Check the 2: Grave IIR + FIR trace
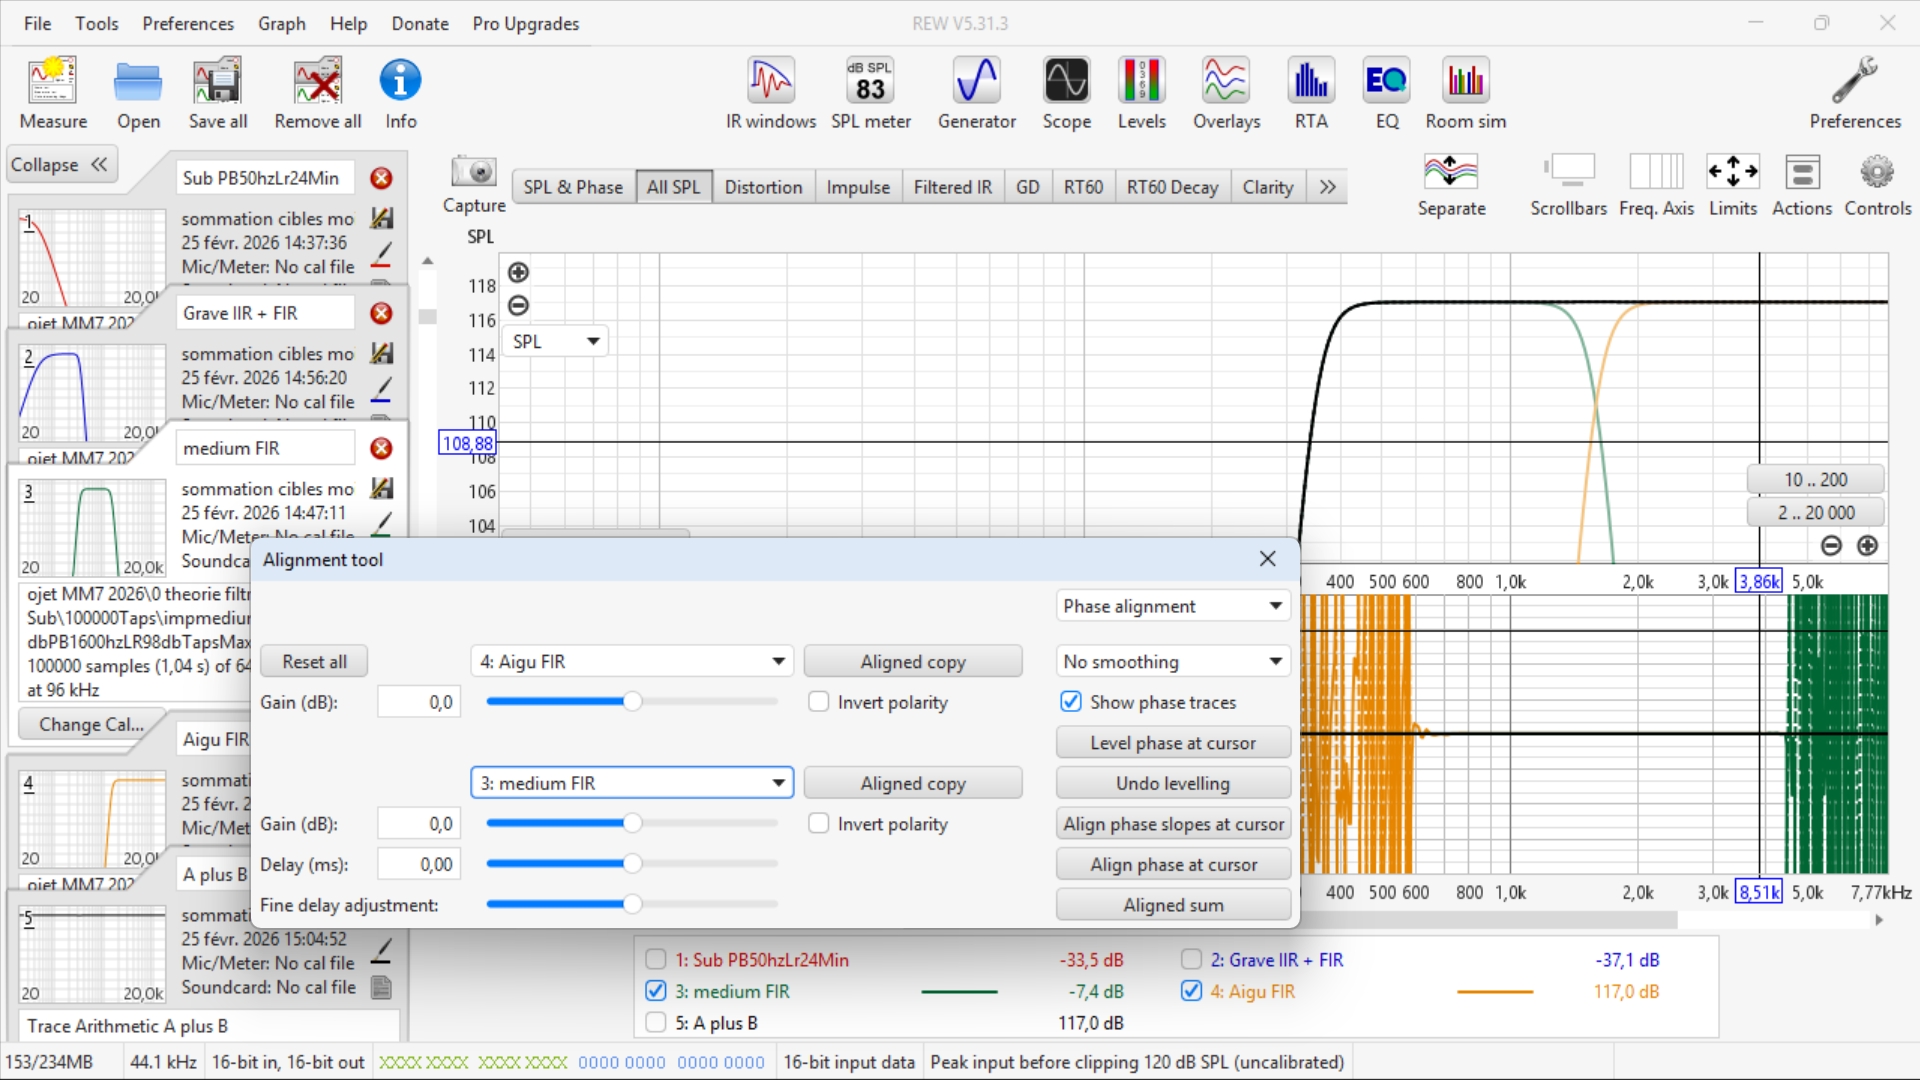 coord(1191,960)
